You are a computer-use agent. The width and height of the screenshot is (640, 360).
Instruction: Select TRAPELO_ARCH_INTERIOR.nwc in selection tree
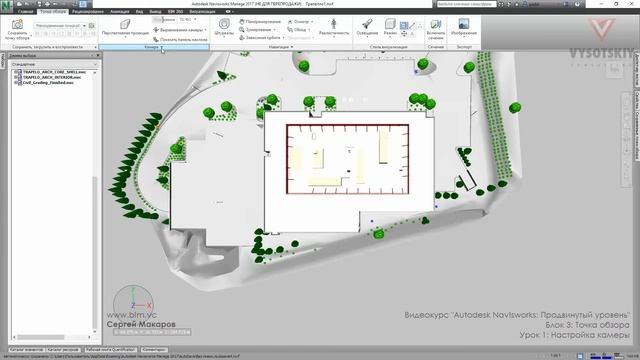coord(52,77)
